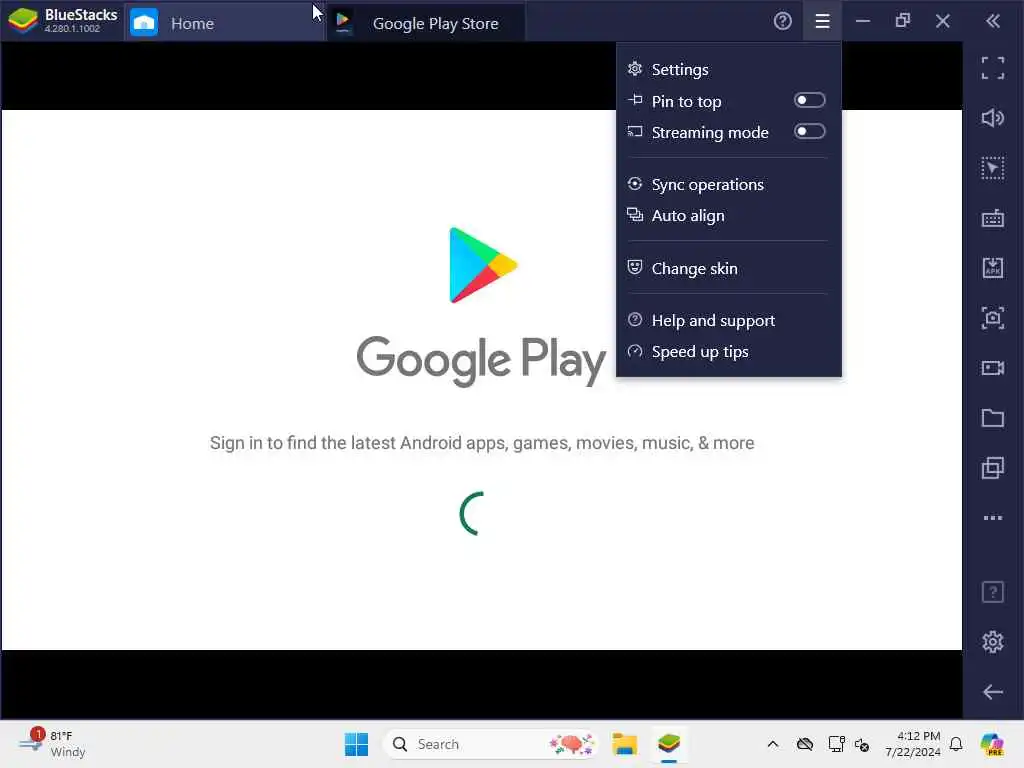Switch to the Google Play Store tab
This screenshot has height=768, width=1024.
[425, 23]
